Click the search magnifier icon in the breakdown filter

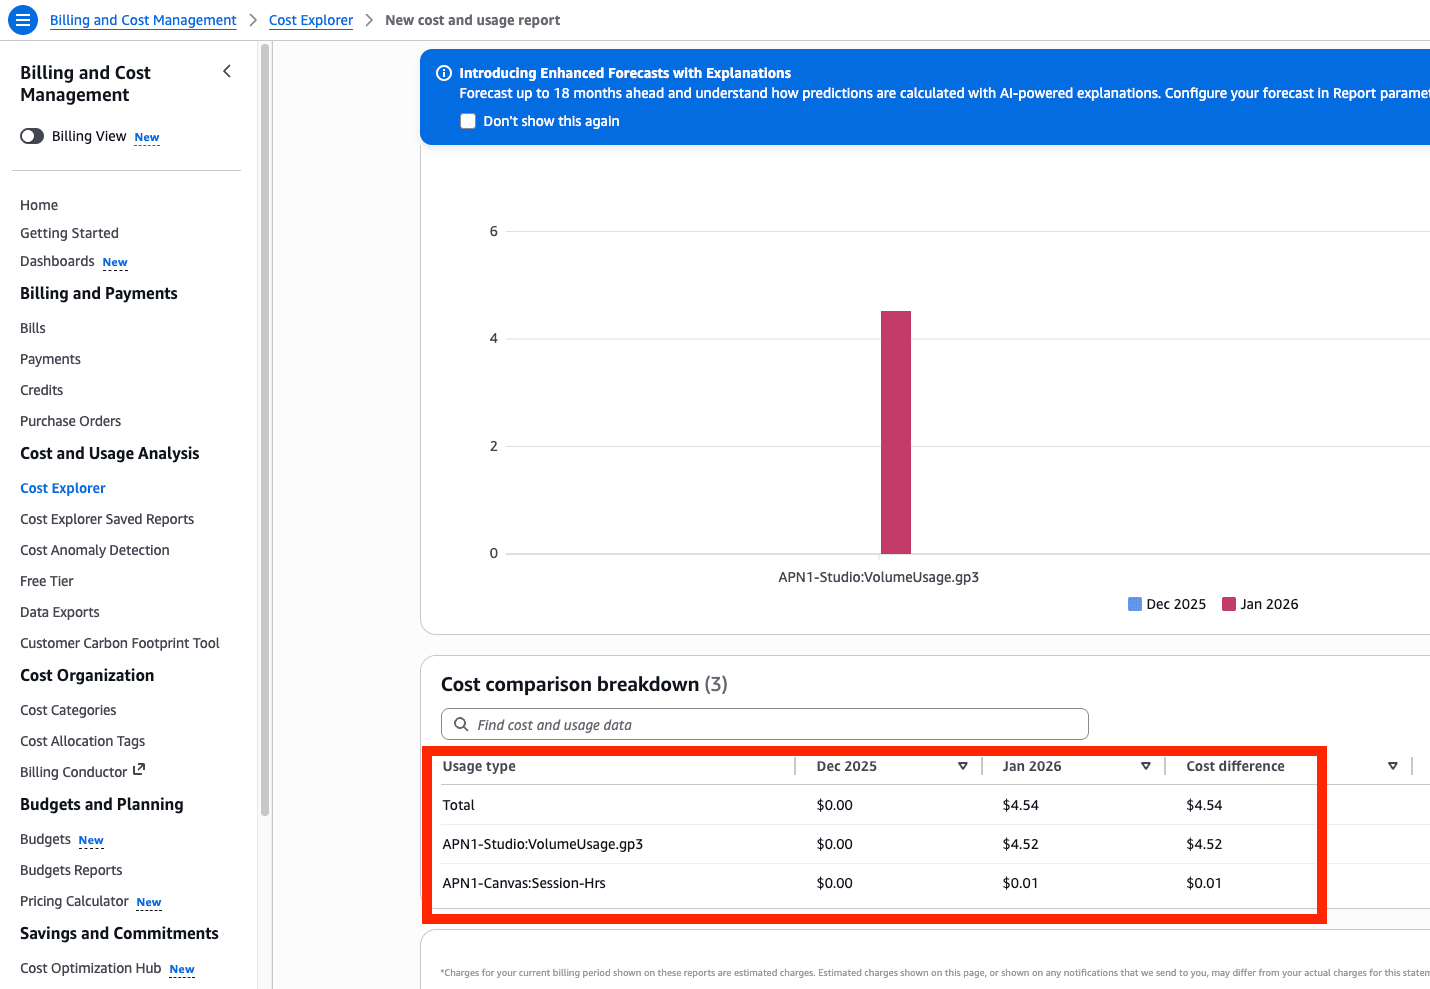point(461,724)
